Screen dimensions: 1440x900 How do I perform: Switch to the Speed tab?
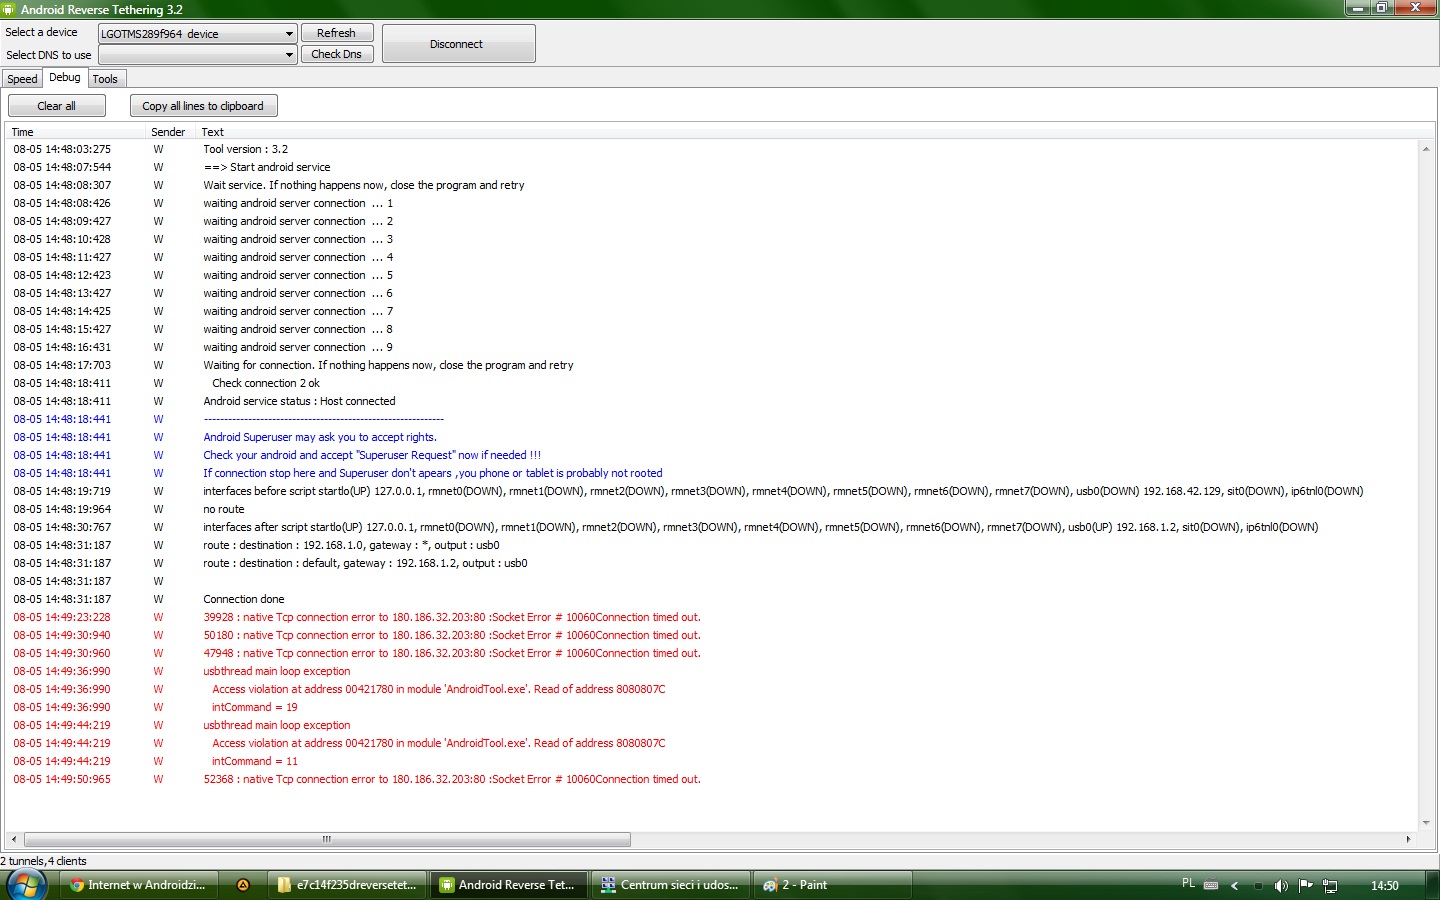(22, 79)
